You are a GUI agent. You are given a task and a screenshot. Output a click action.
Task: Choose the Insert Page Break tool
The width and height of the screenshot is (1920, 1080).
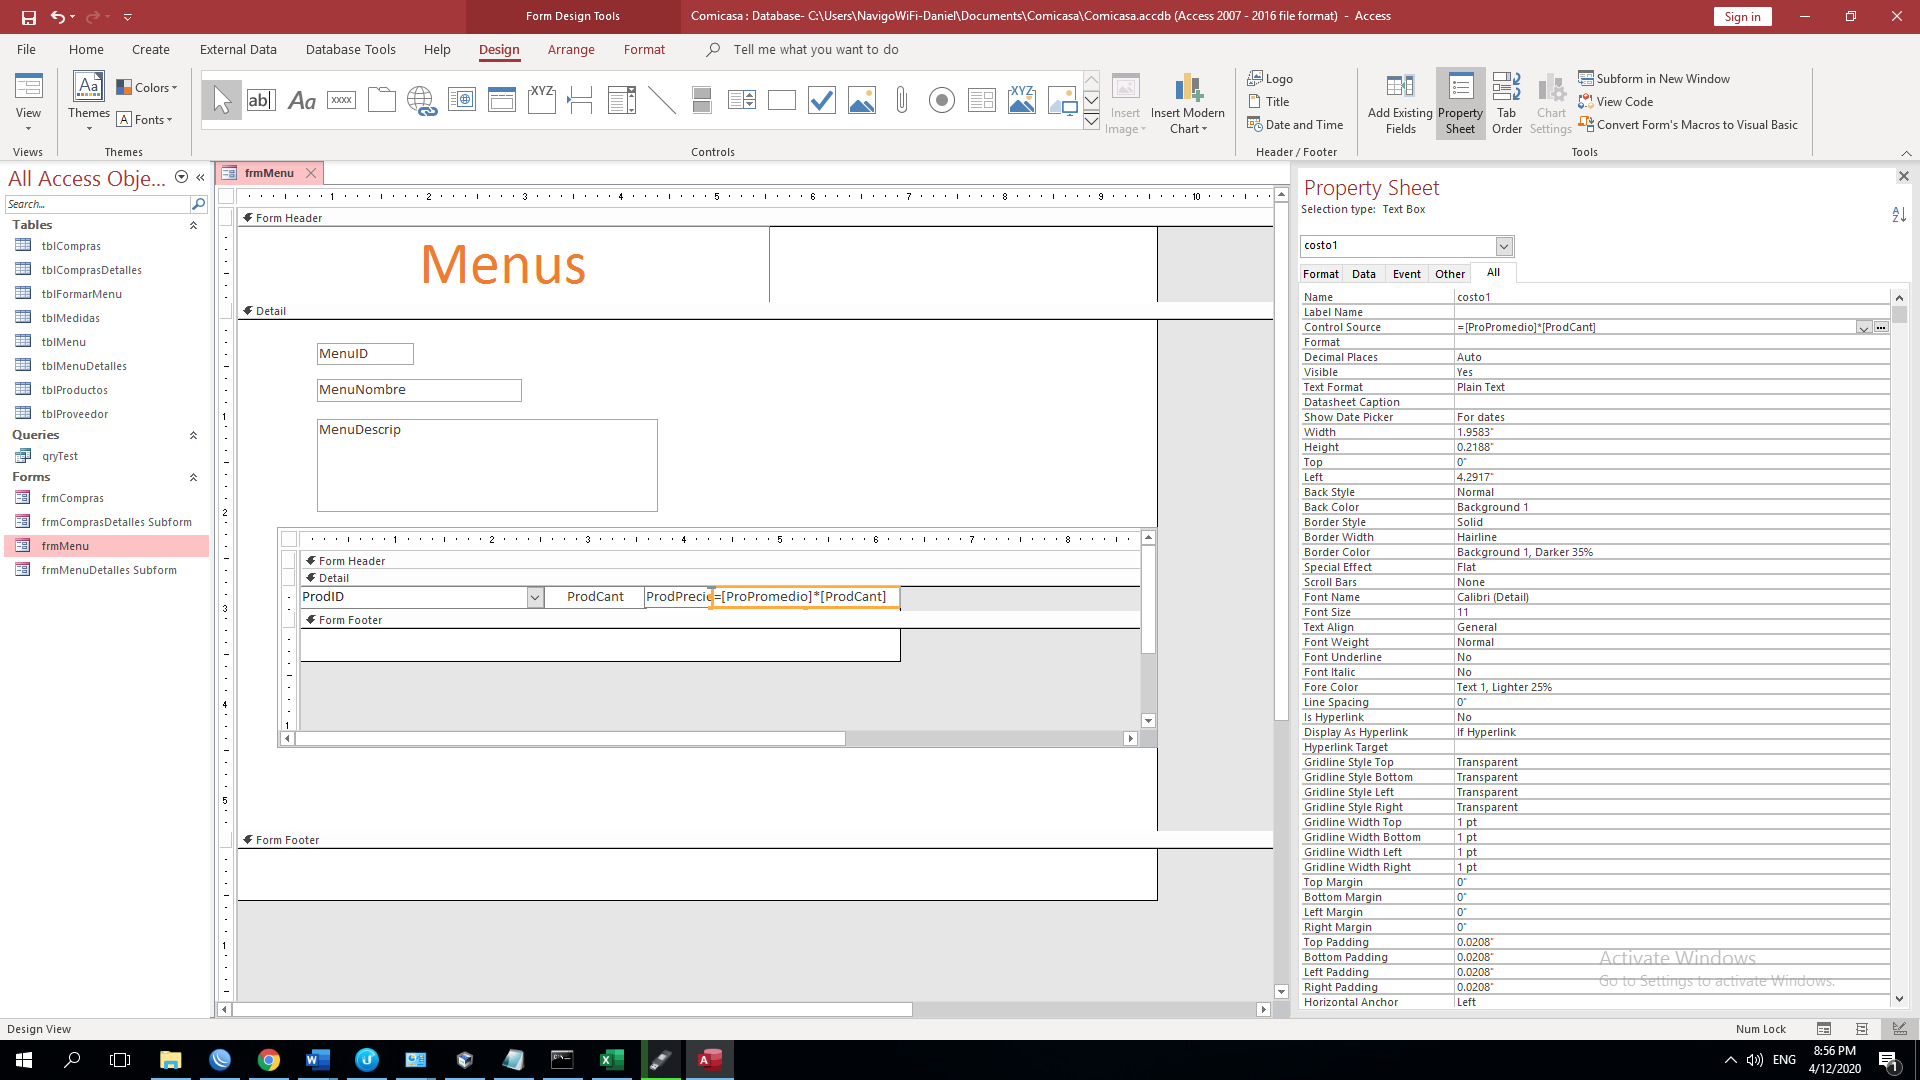click(x=581, y=100)
